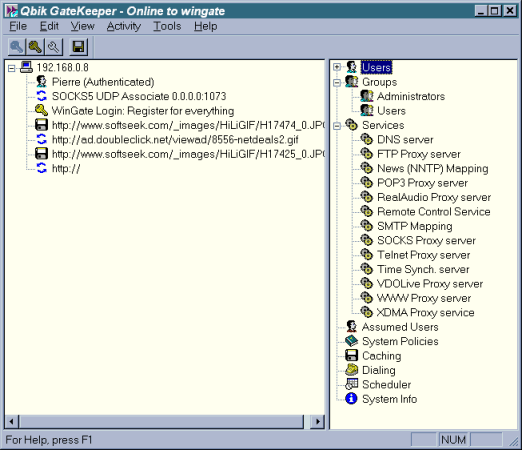Click the left arrow of the horizontal scrollbar
Viewport: 522px width, 450px height.
pos(11,422)
